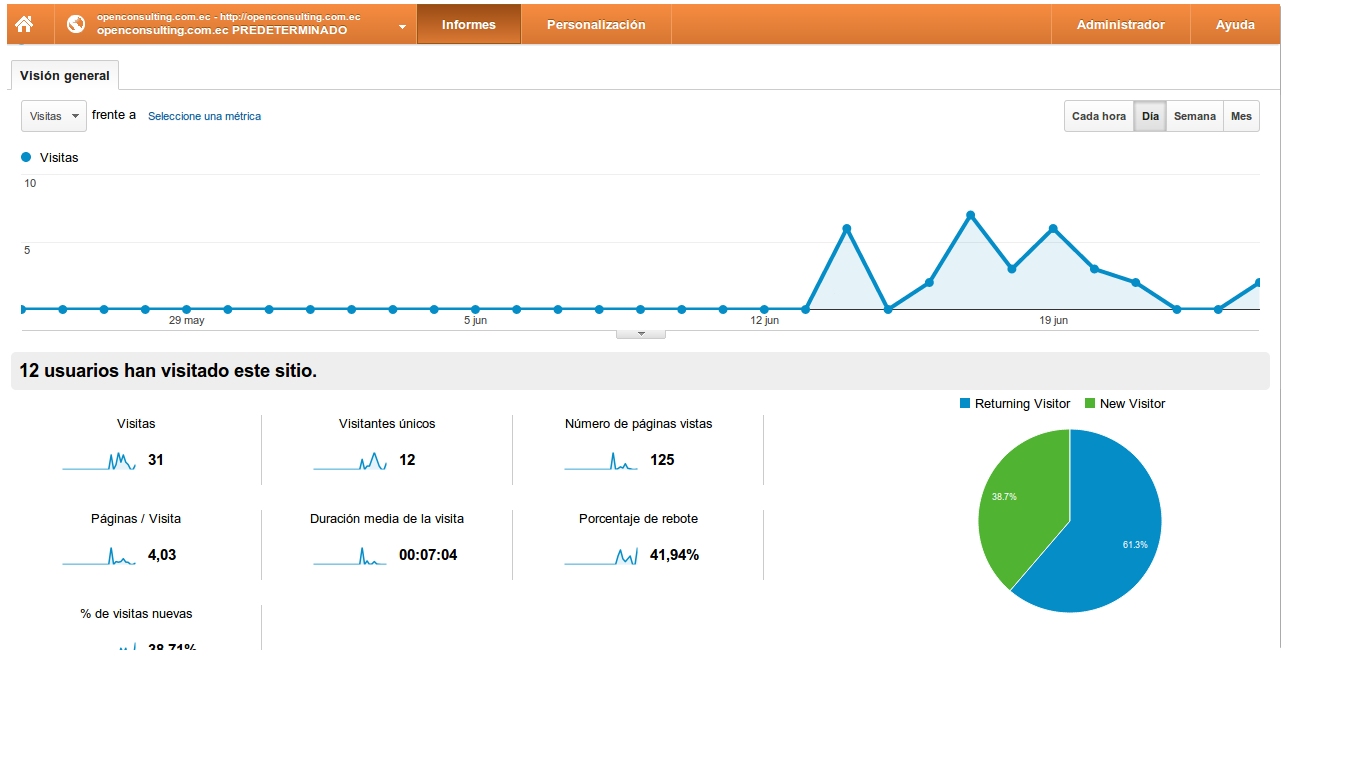Click the Visitas sparkline chart icon
Screen dimensions: 1366x768
click(99, 461)
